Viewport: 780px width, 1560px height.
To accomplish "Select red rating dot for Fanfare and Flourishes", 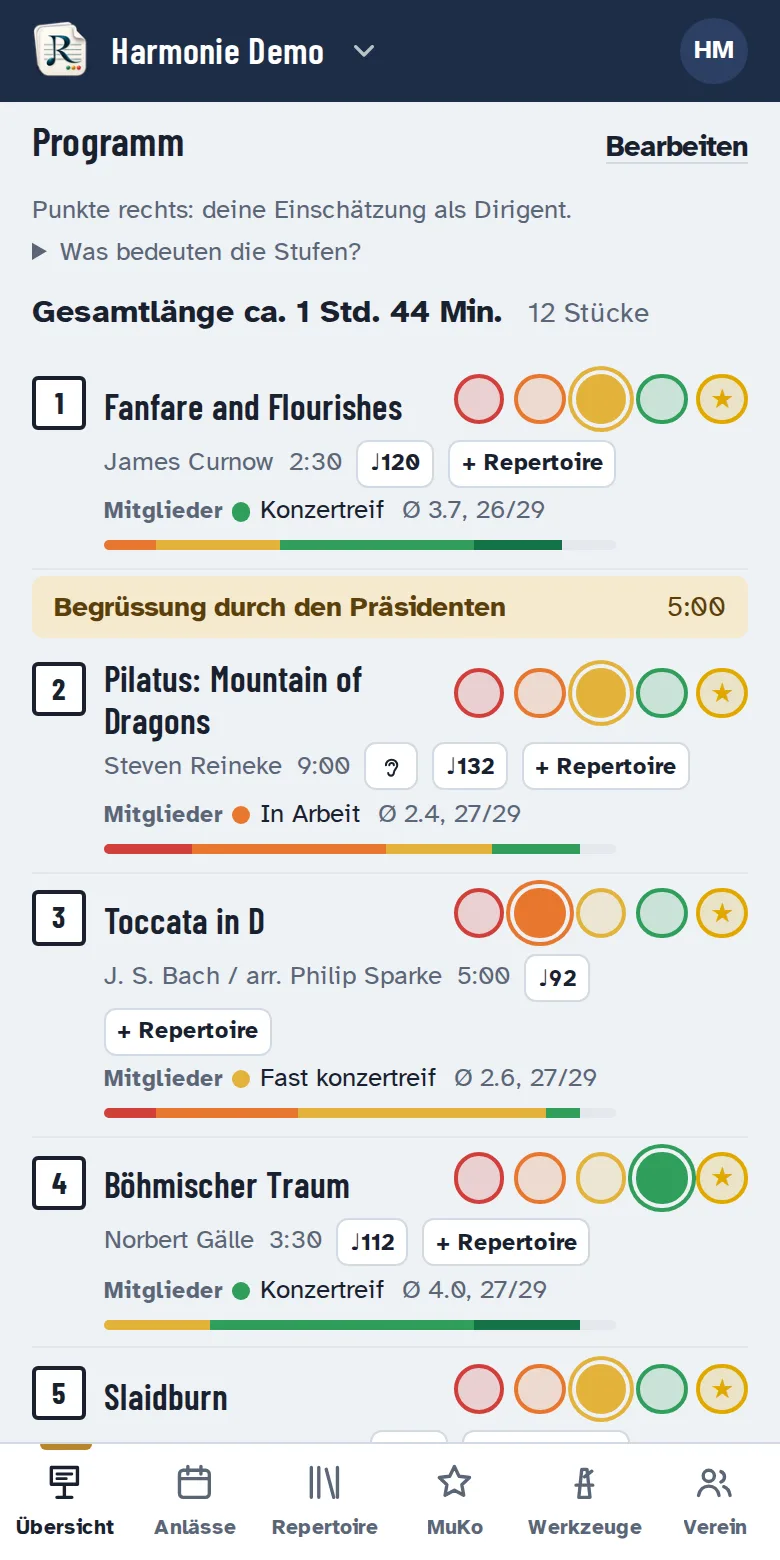I will coord(479,399).
